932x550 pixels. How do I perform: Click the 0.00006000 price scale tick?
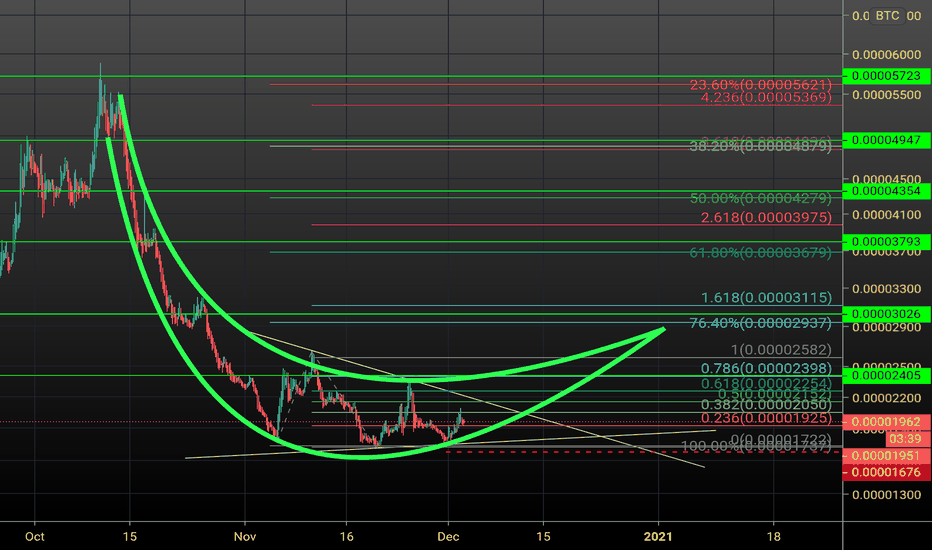[886, 55]
